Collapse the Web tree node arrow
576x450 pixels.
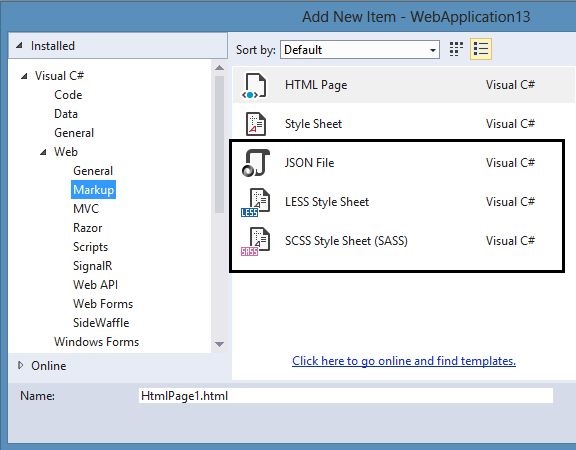43,152
